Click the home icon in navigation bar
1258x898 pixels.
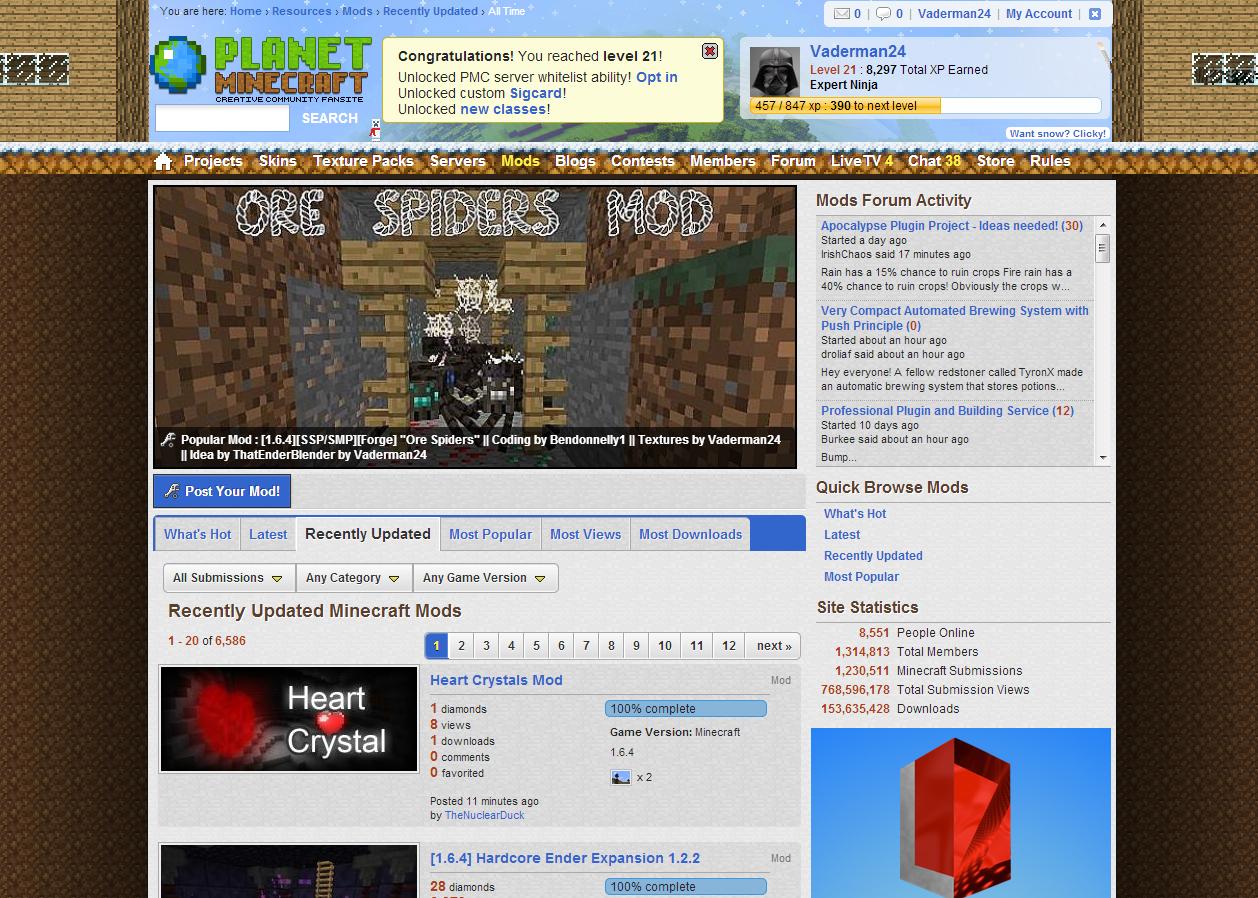point(164,161)
